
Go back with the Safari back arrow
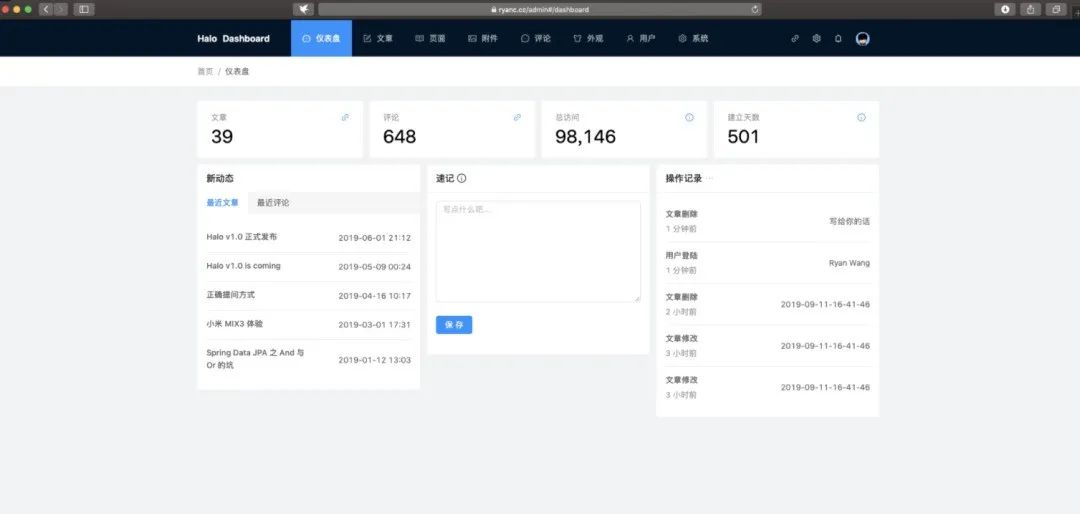(46, 10)
